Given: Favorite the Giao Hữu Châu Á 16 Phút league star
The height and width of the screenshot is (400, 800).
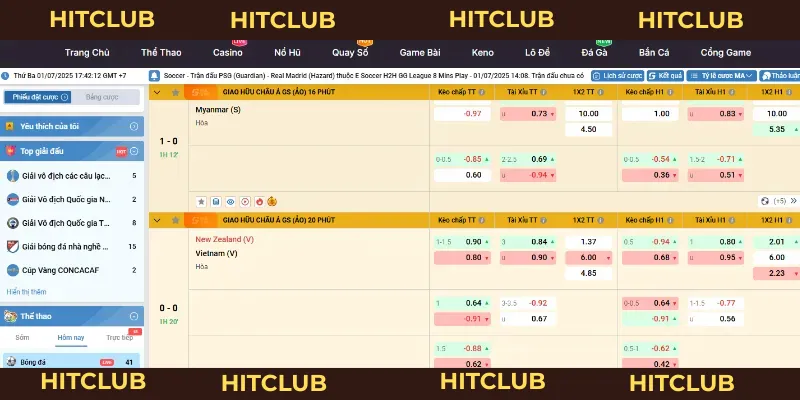Looking at the screenshot, I should click(x=175, y=92).
